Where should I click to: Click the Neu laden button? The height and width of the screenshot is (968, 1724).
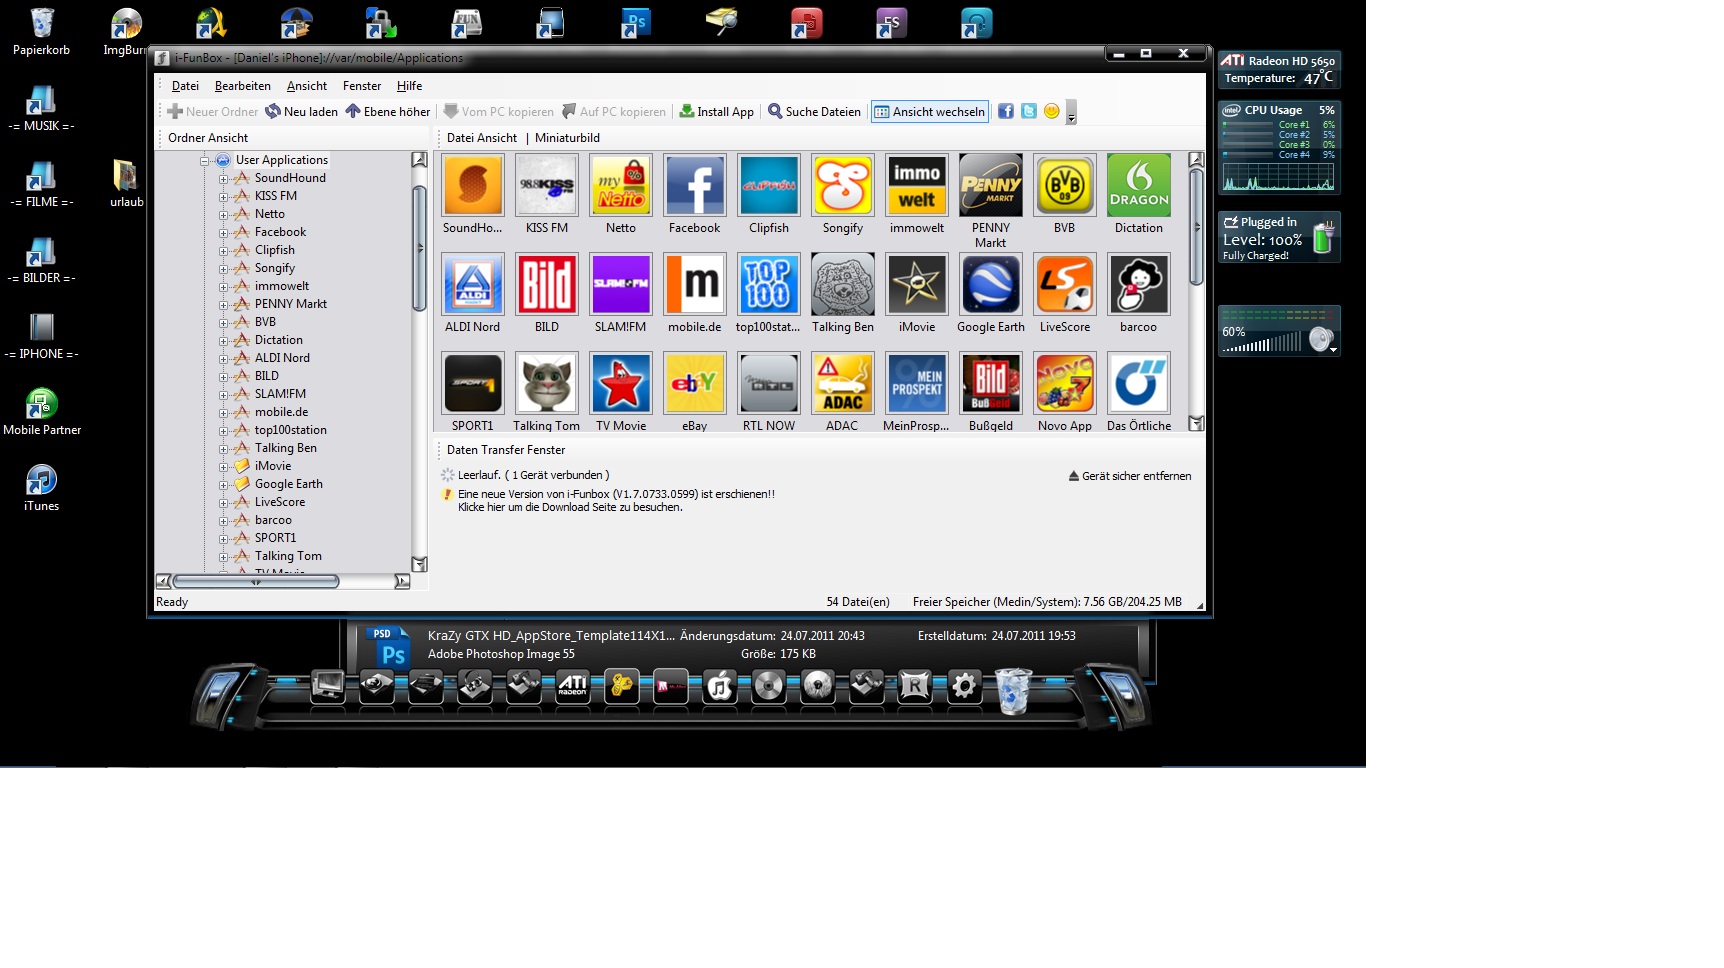tap(302, 112)
